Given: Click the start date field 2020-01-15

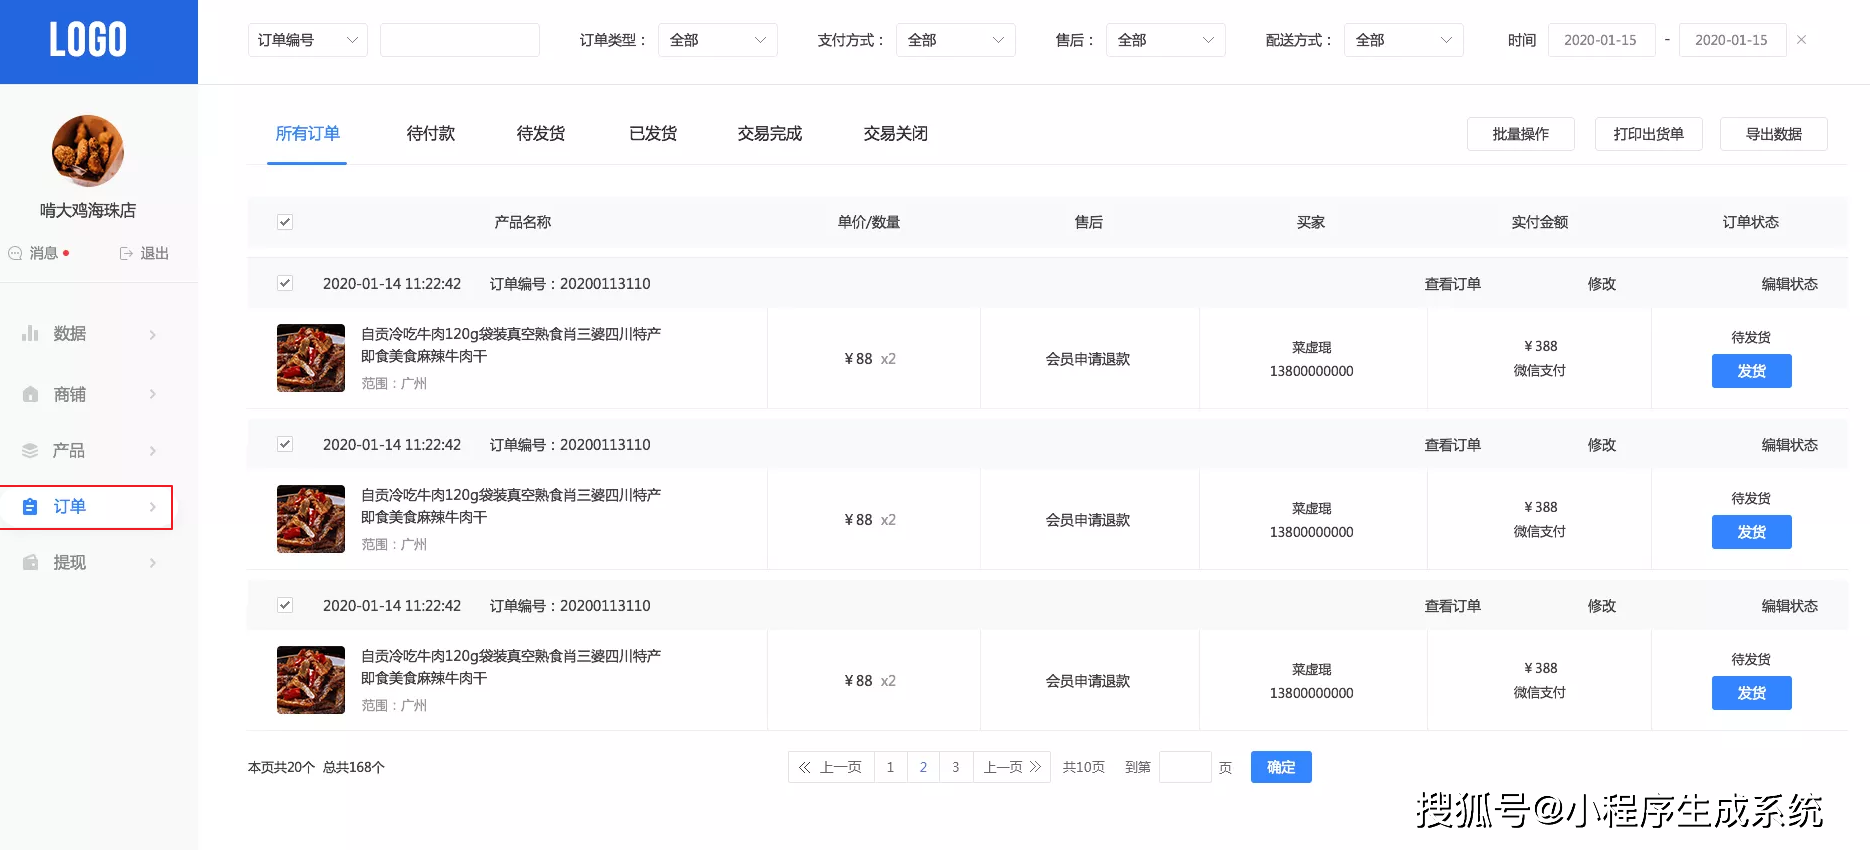Looking at the screenshot, I should pos(1601,40).
